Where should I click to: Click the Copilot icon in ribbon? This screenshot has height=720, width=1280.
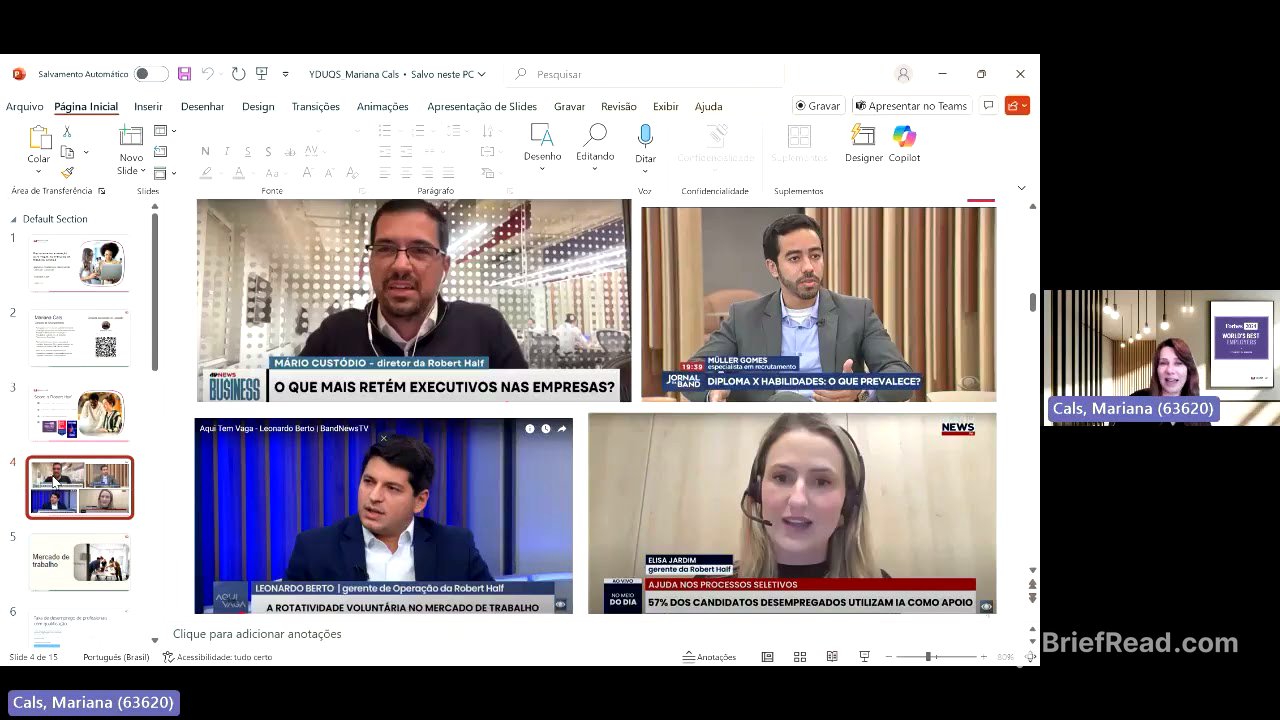(x=904, y=137)
